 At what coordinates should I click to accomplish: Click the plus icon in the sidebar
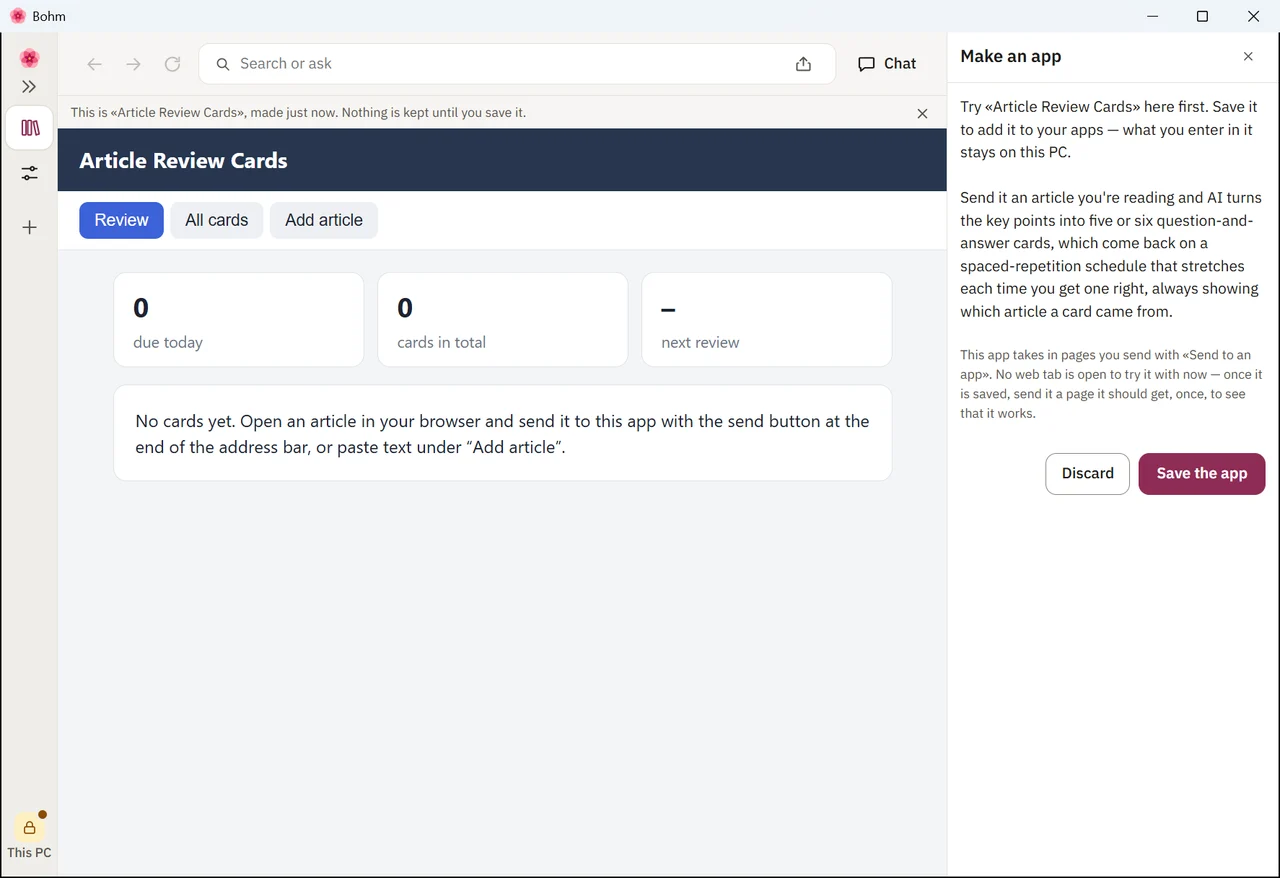[29, 227]
